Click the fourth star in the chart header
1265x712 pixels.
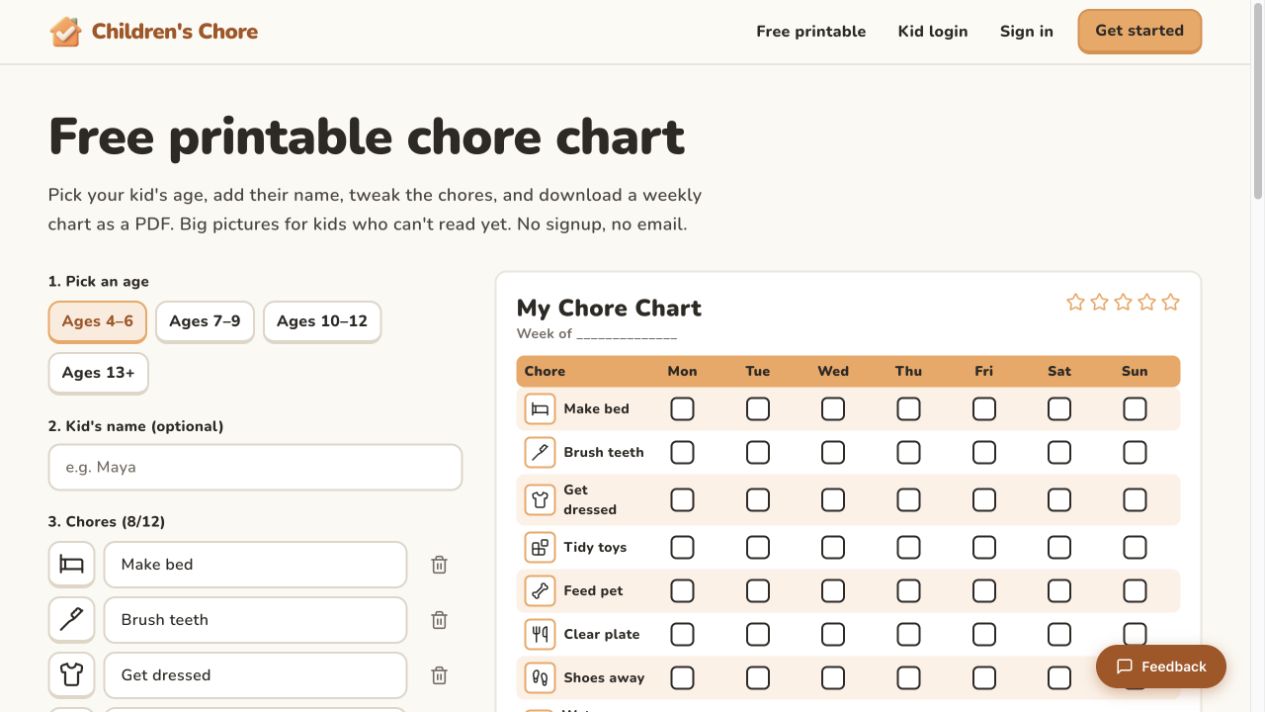(1147, 302)
